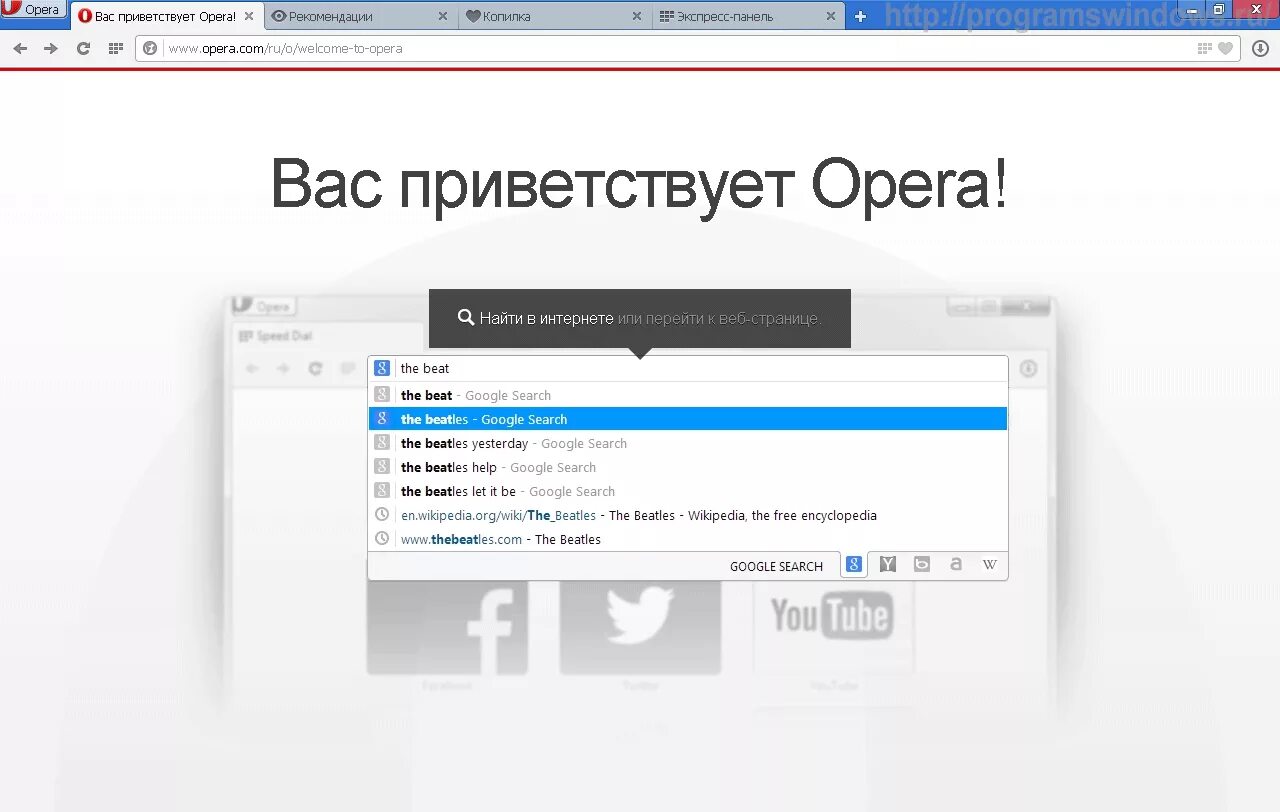Open the downloads button at the right end of the browser toolbar
The image size is (1280, 812).
point(1260,48)
